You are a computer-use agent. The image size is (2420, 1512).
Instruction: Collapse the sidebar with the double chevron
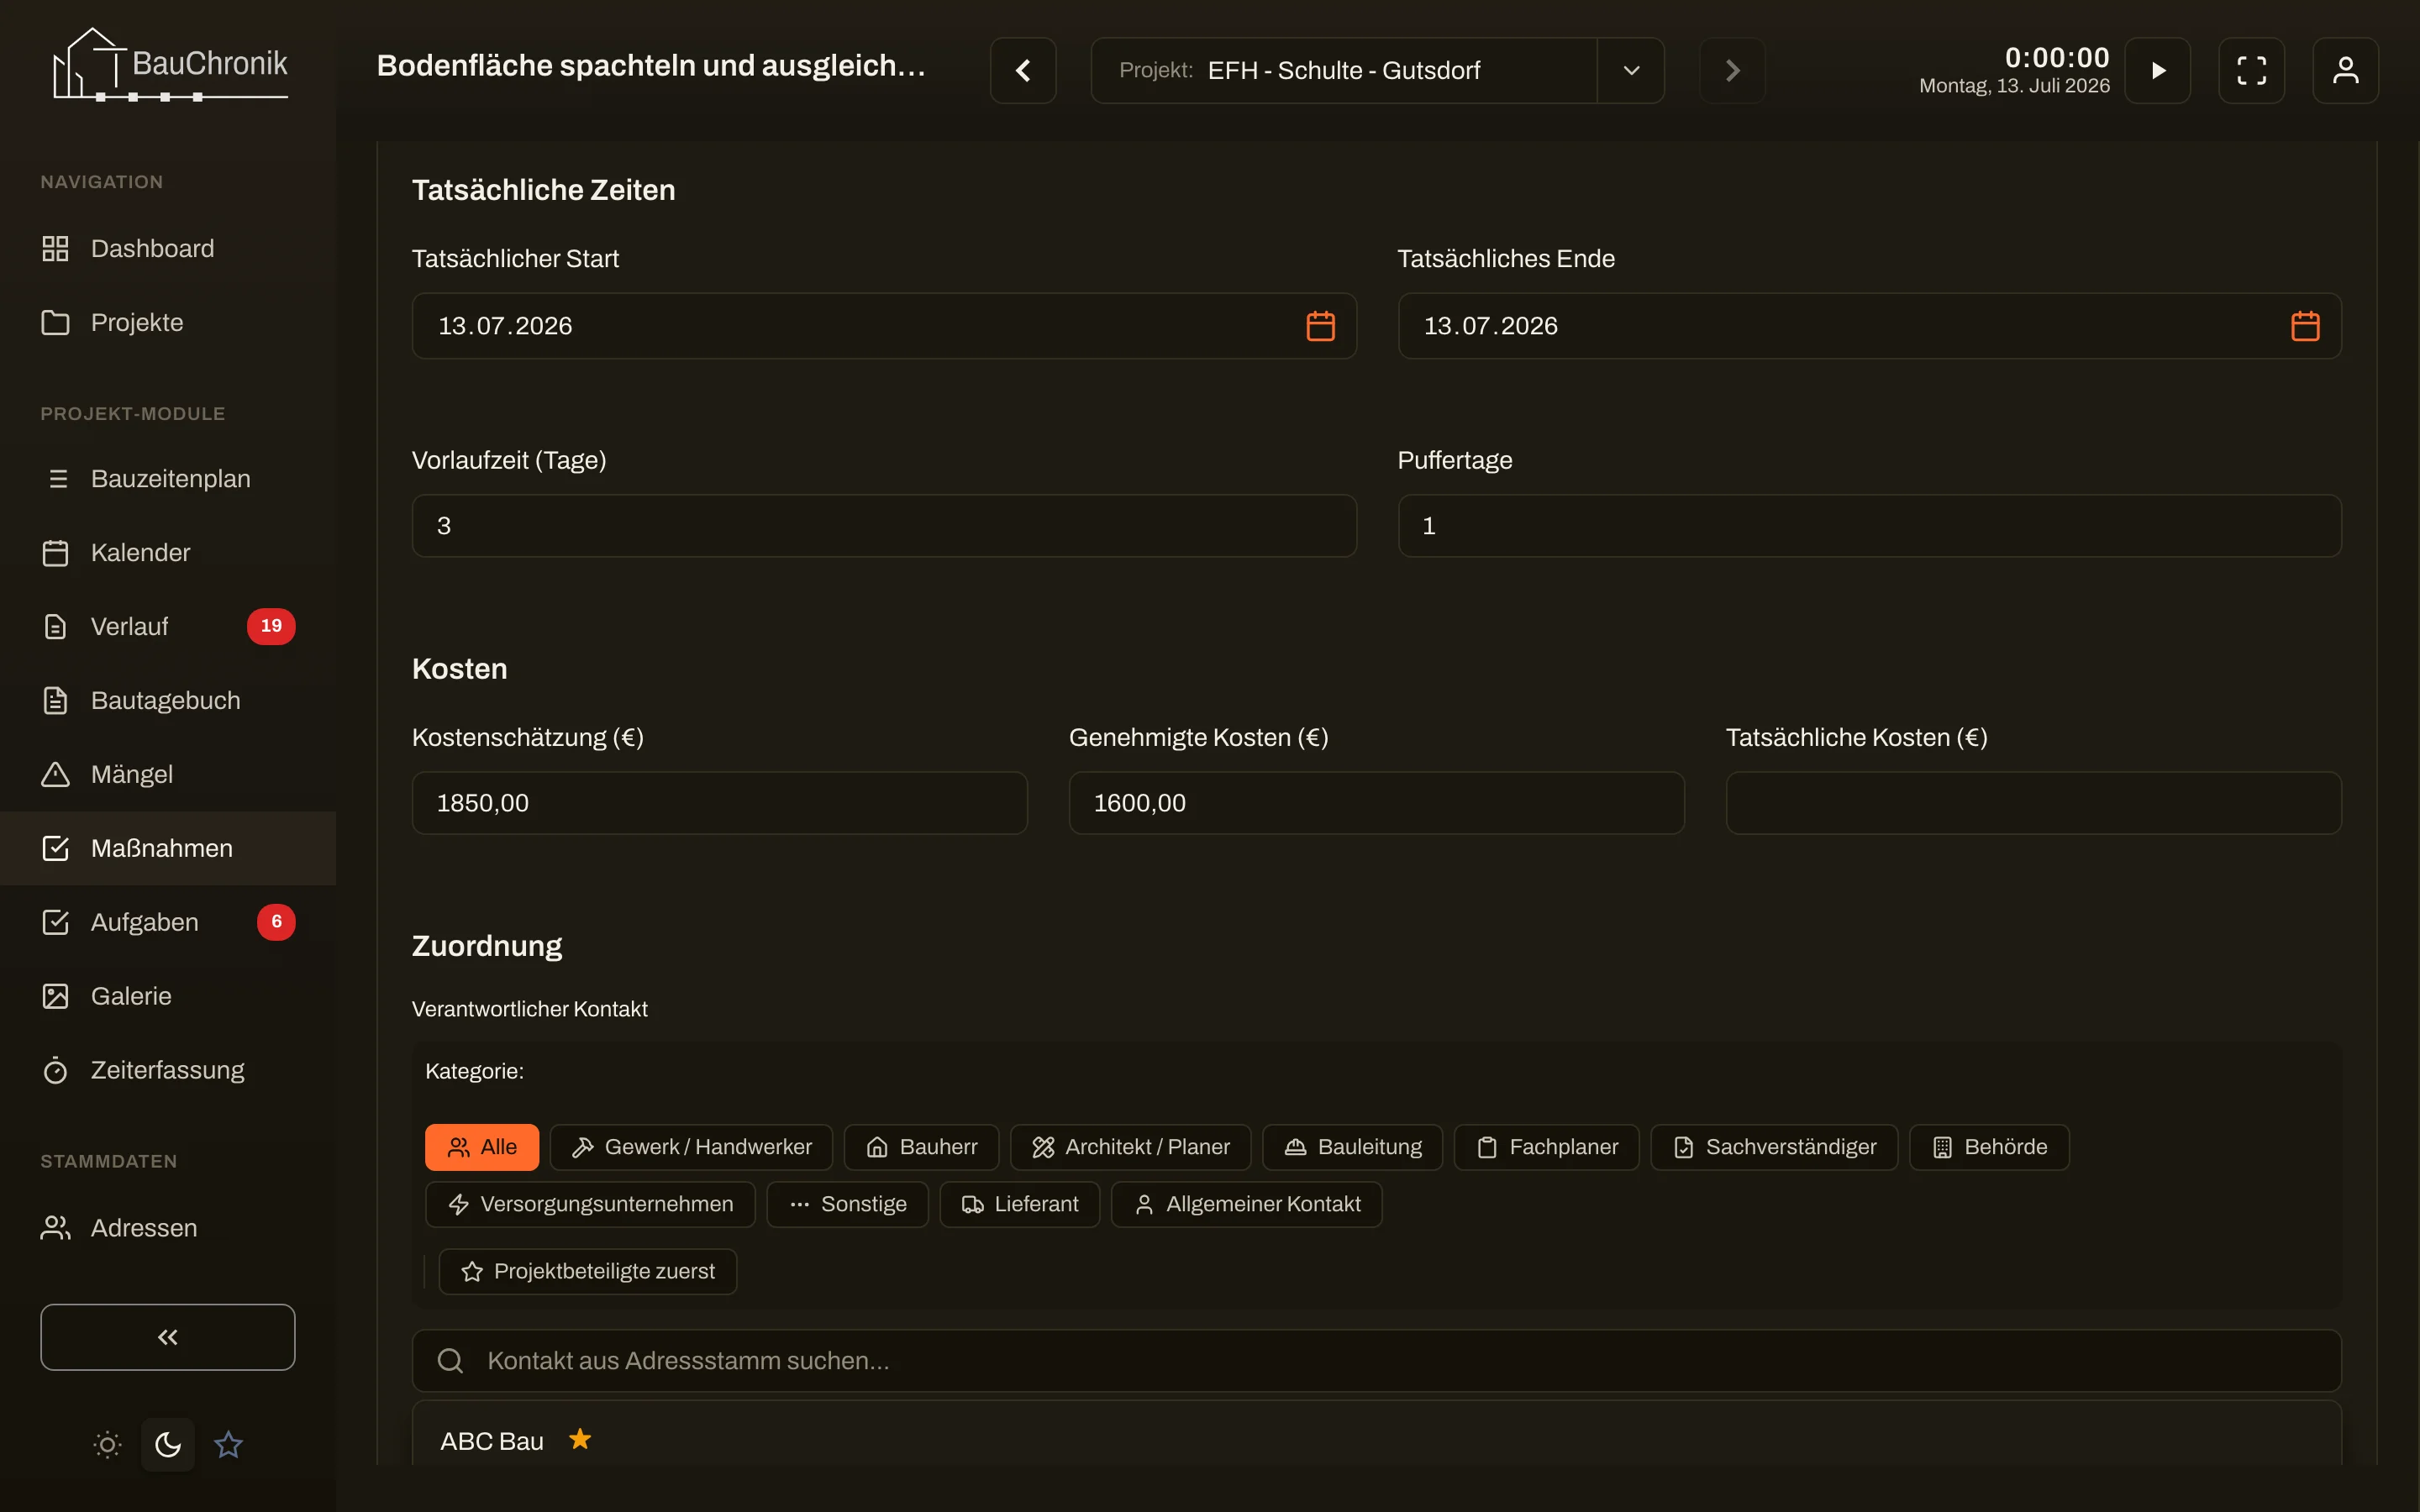(168, 1337)
